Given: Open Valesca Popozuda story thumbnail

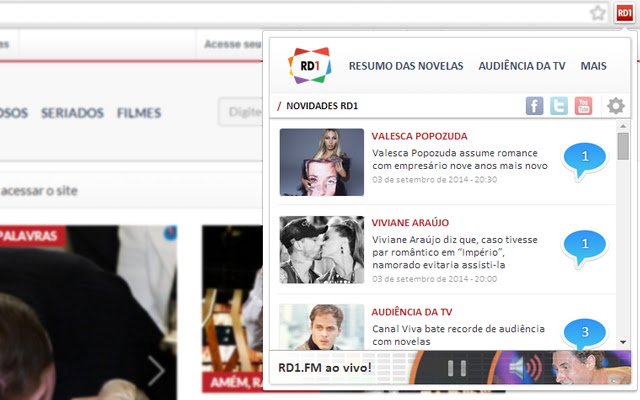Looking at the screenshot, I should coord(322,162).
